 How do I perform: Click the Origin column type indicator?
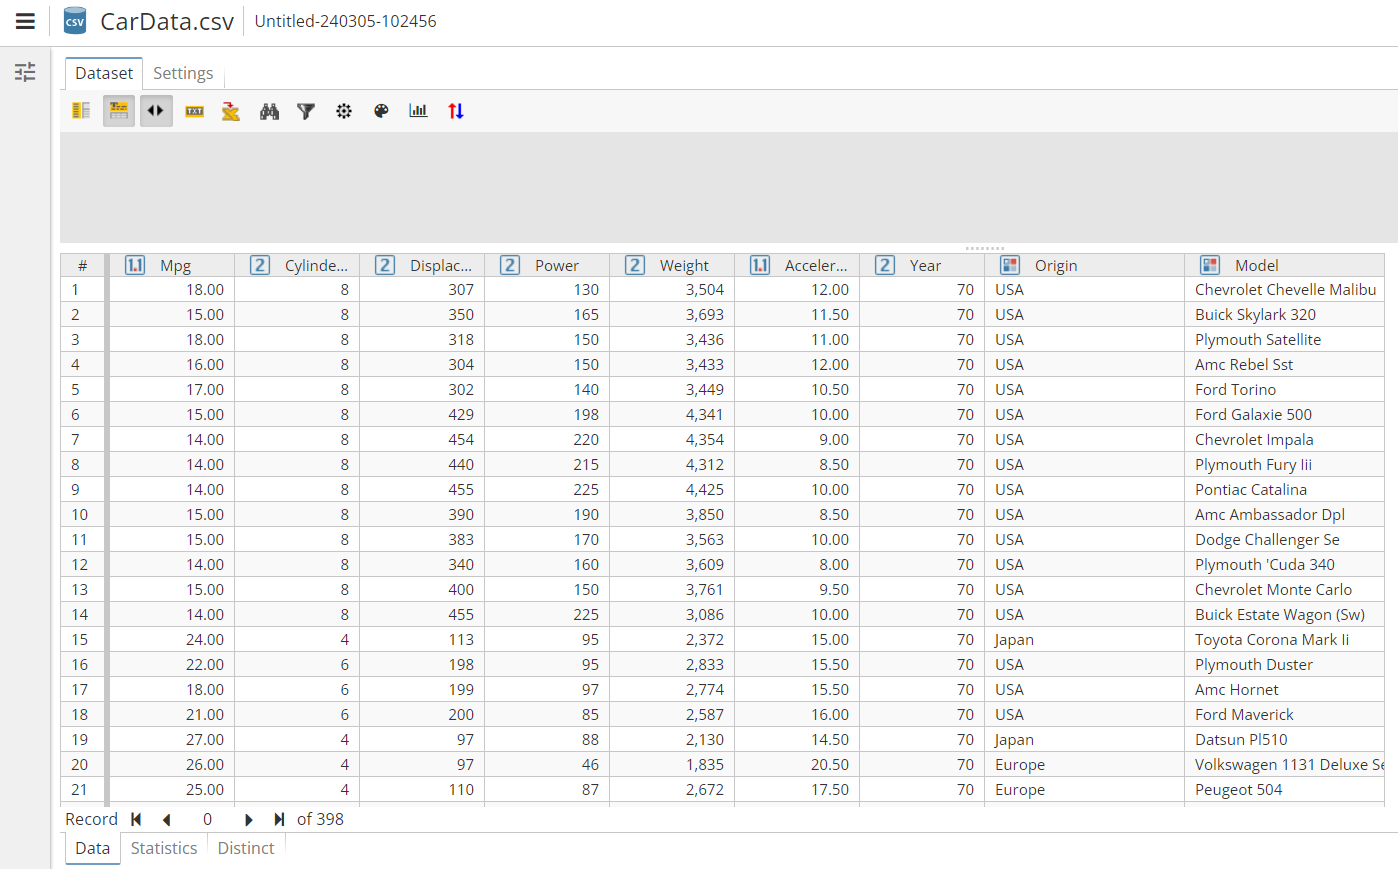tap(1010, 264)
